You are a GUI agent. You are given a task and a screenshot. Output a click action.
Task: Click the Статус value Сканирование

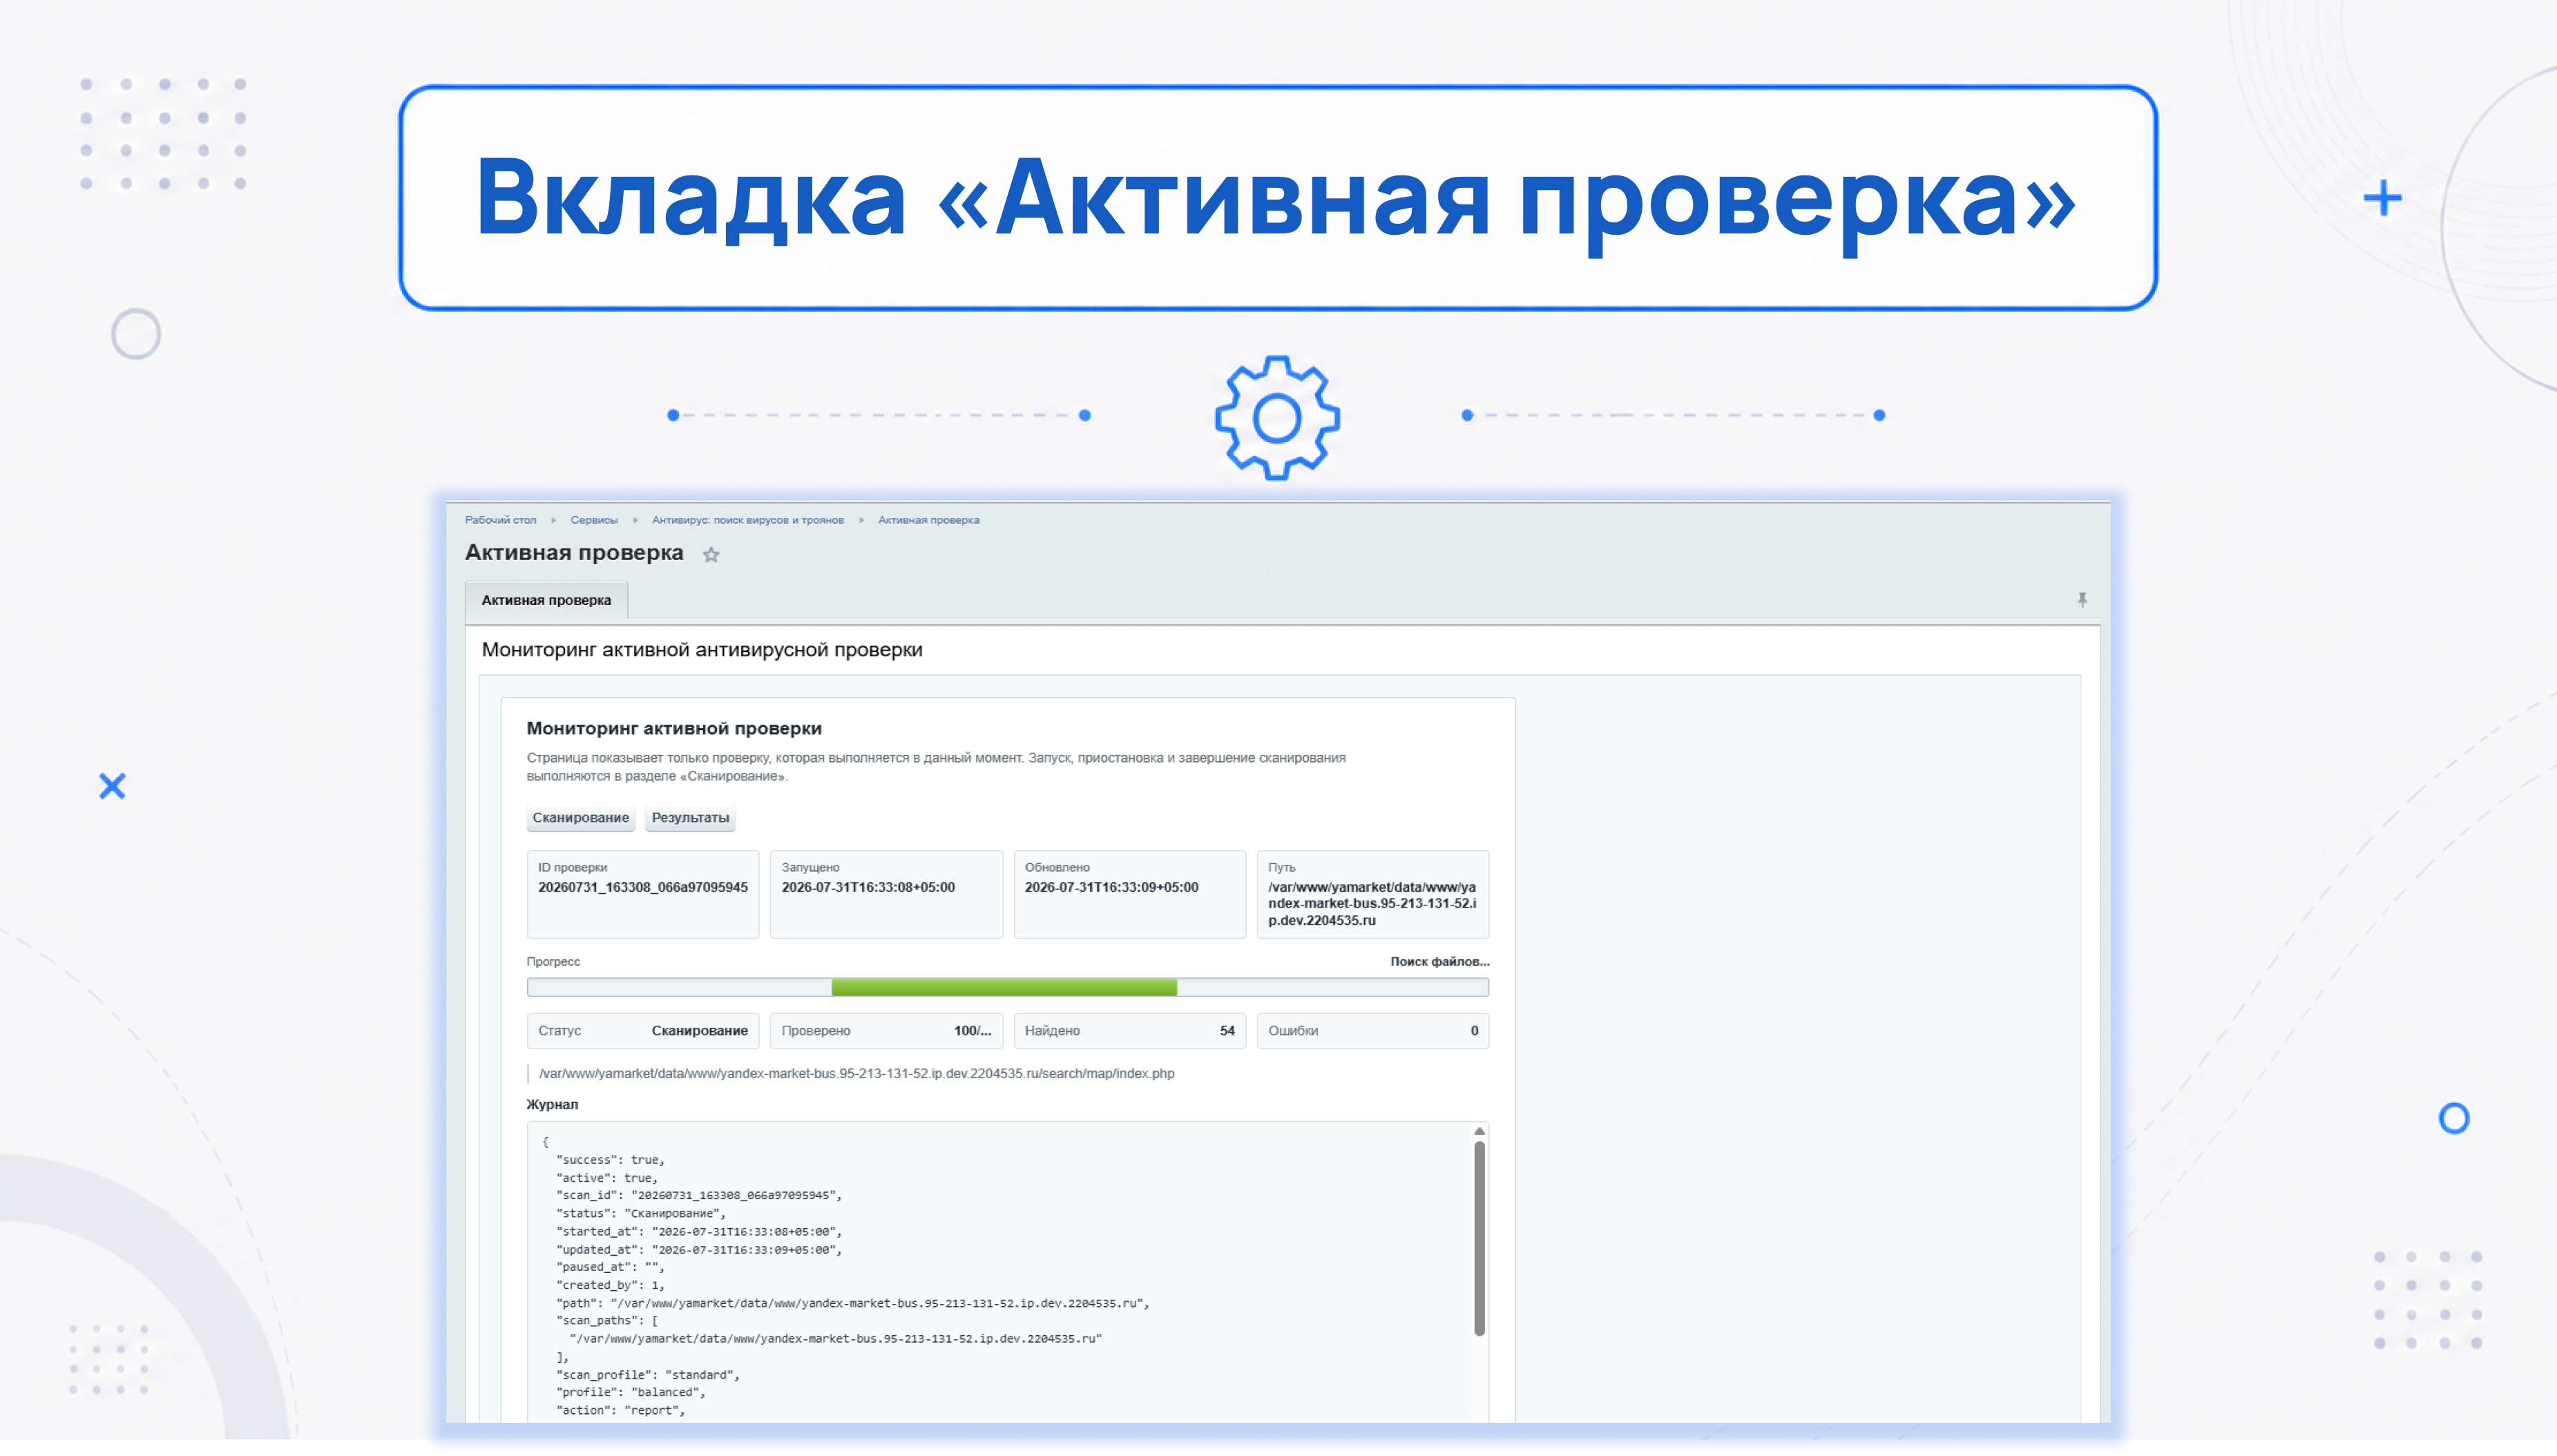700,1031
